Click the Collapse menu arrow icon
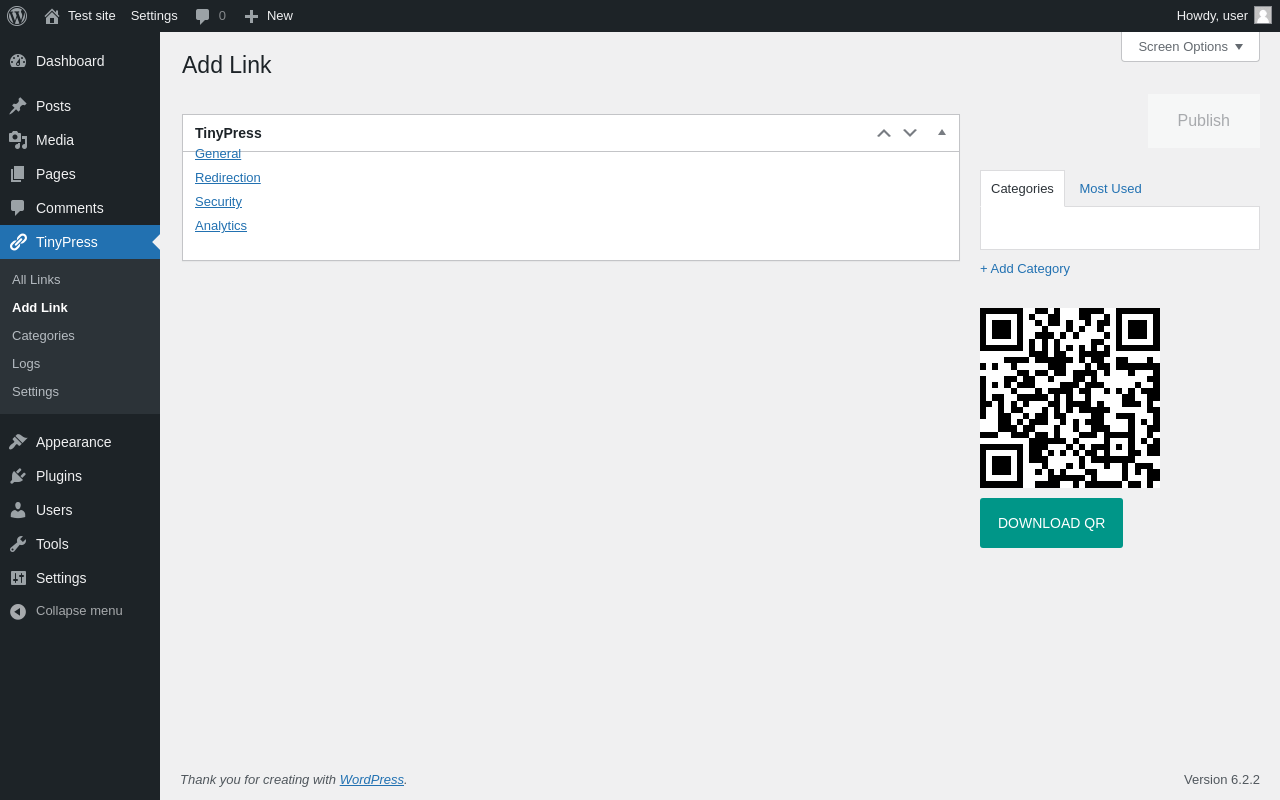1280x800 pixels. tap(18, 611)
